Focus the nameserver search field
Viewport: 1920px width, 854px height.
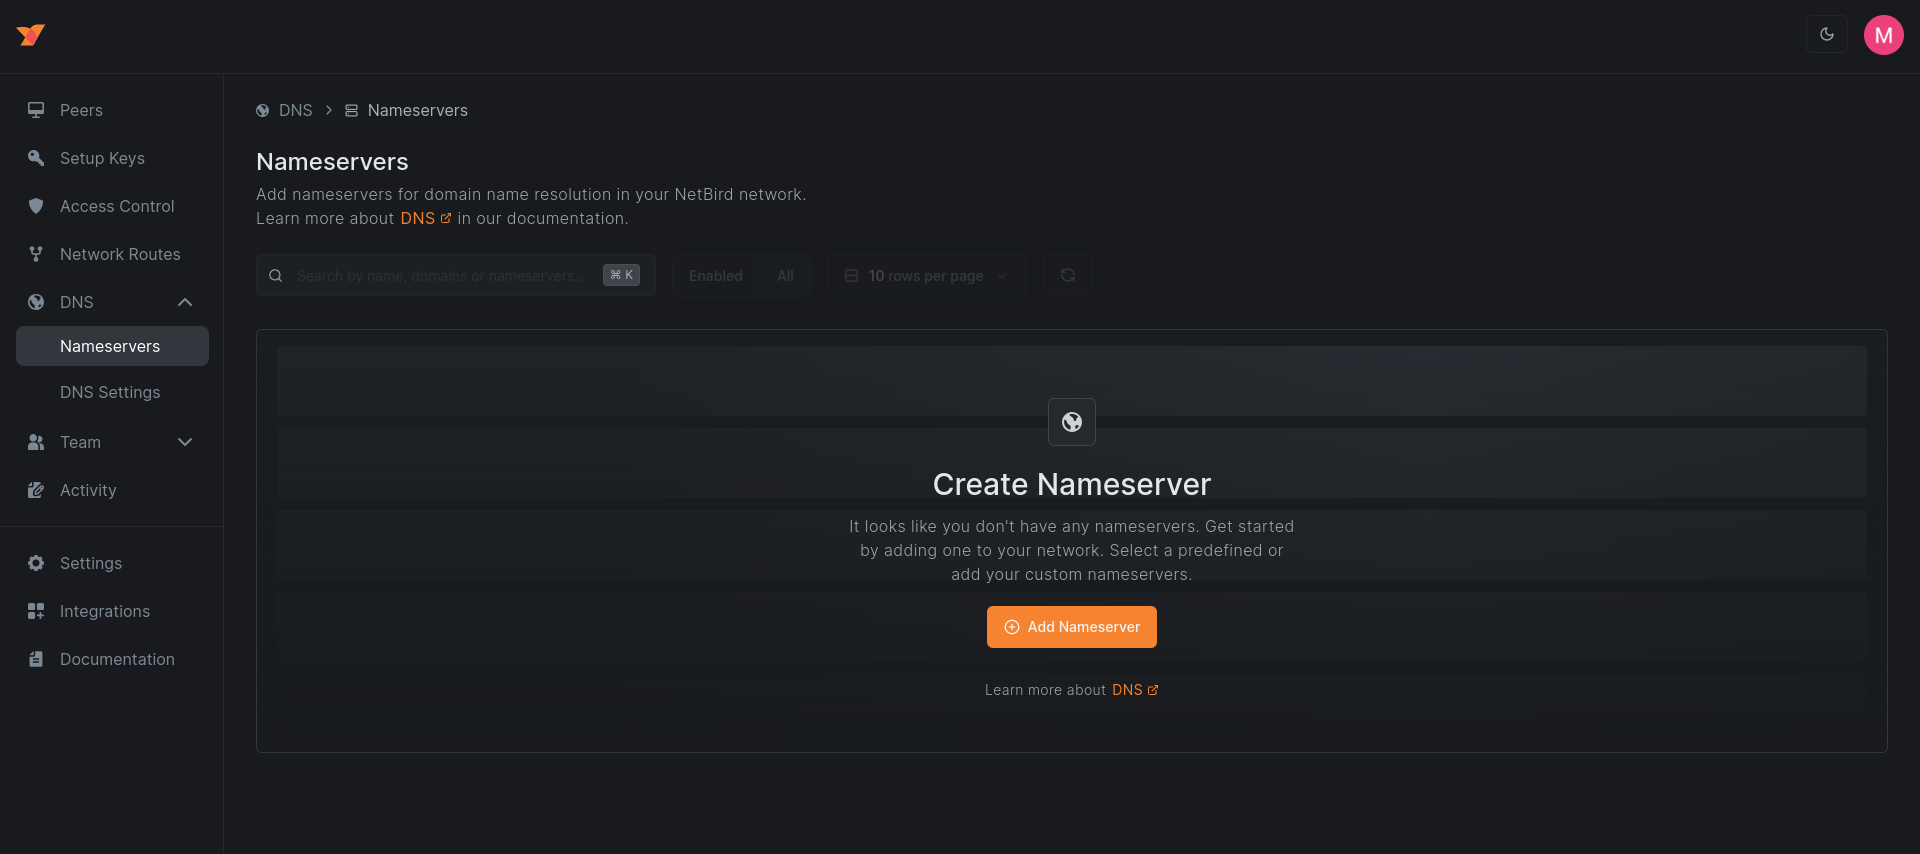pos(440,276)
